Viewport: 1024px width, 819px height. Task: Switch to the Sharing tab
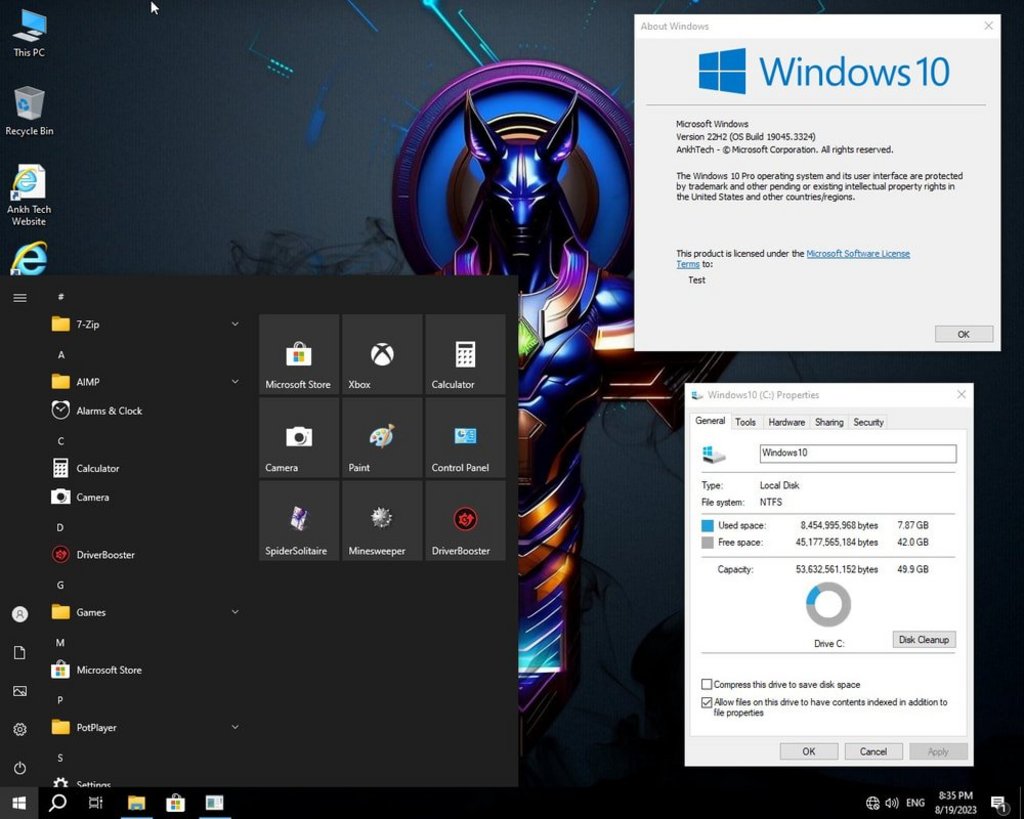[x=829, y=422]
